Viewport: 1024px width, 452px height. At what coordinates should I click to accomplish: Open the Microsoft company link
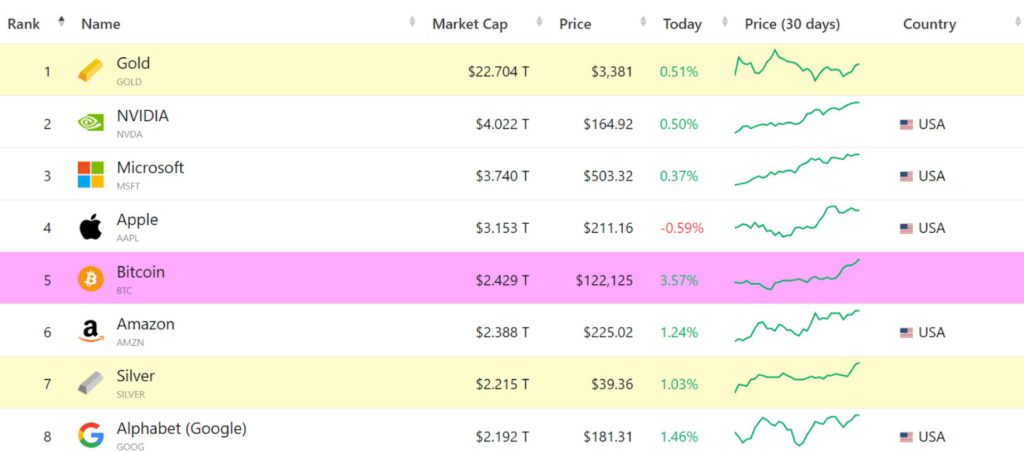tap(150, 168)
